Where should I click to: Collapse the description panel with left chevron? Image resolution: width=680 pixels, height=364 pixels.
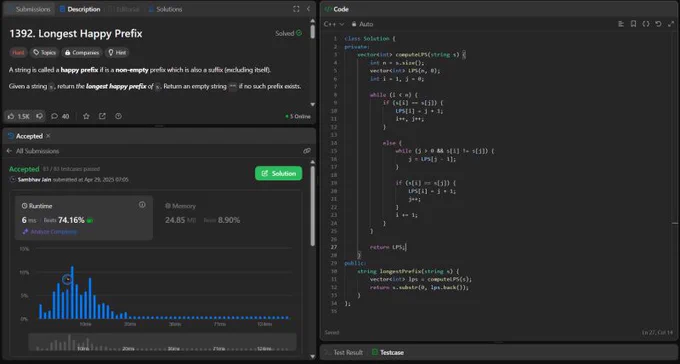pyautogui.click(x=308, y=9)
